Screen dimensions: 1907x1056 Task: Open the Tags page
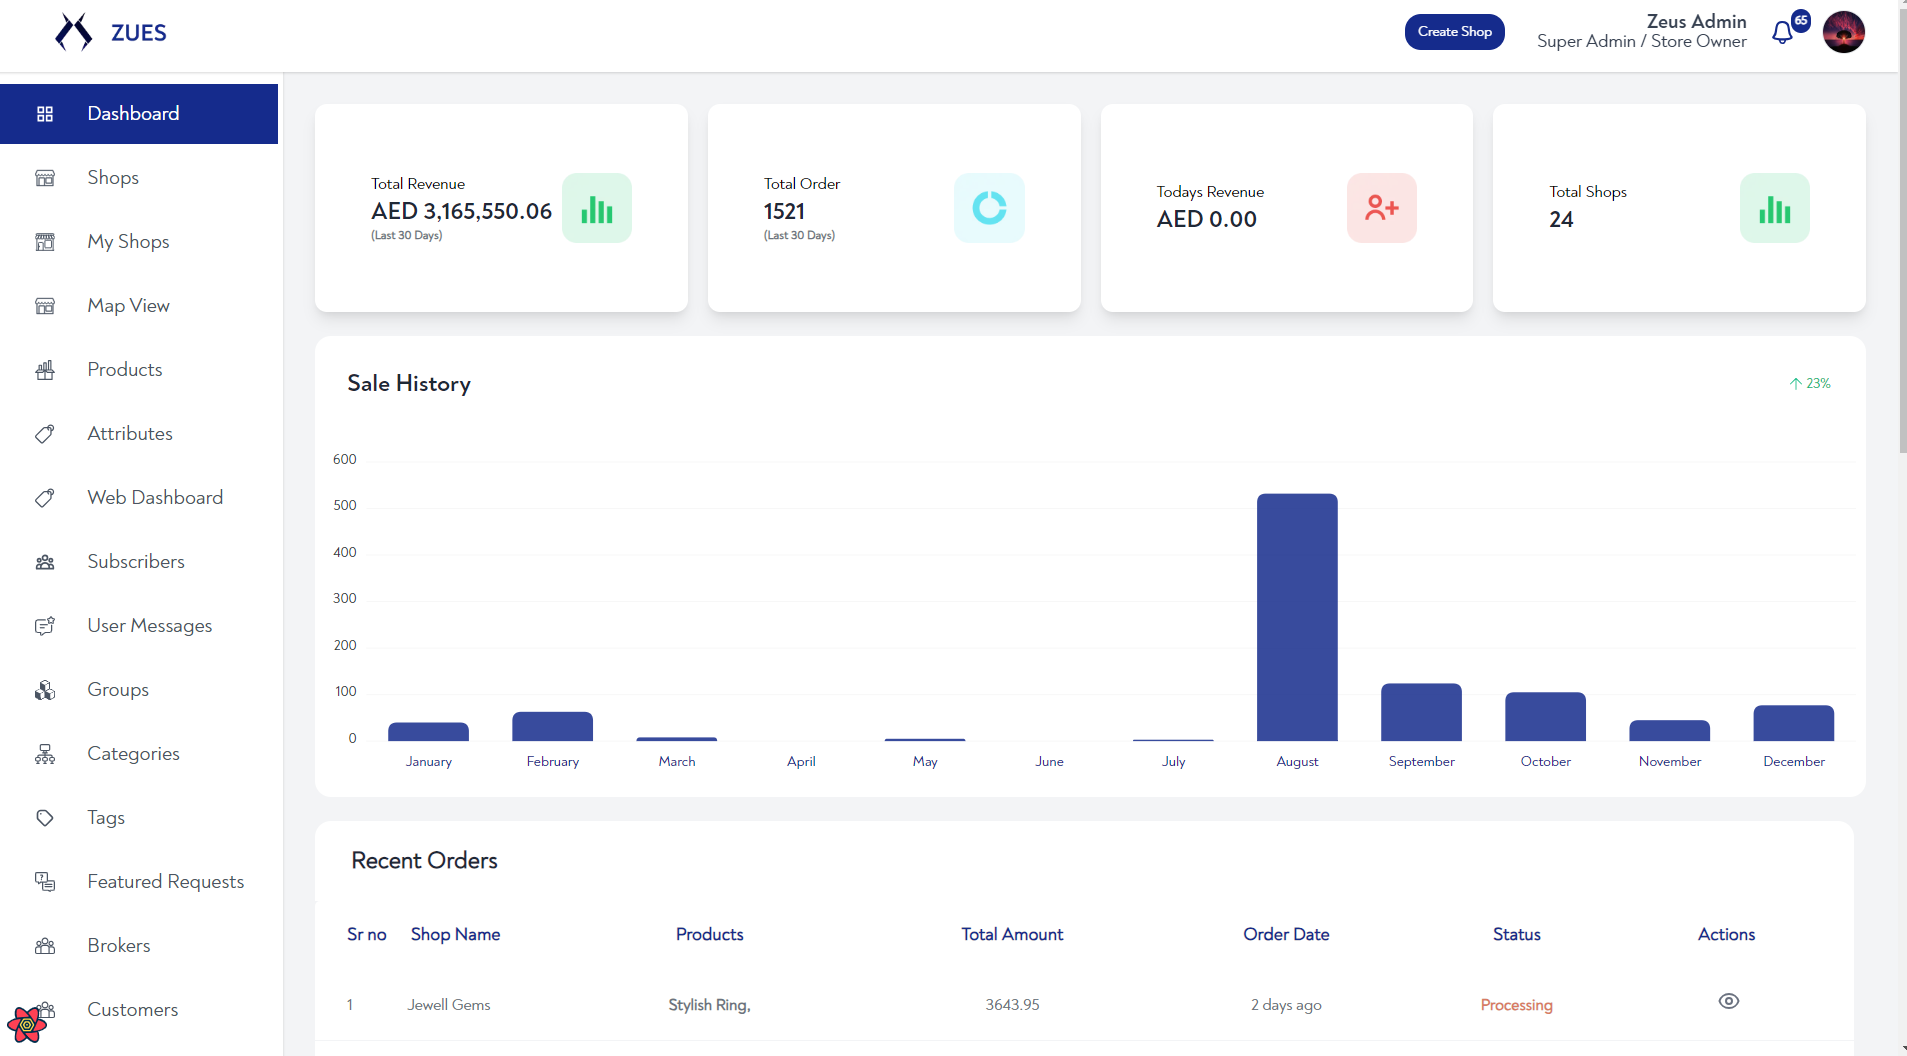pos(139,818)
